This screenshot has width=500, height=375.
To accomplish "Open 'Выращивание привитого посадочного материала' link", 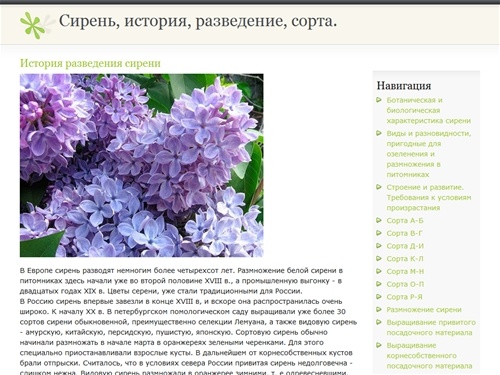I will click(x=431, y=327).
